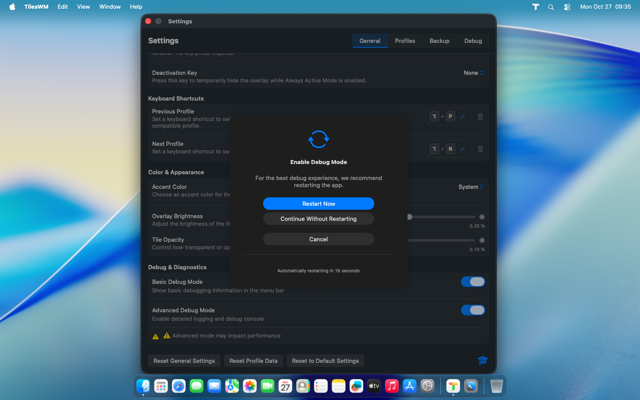The height and width of the screenshot is (400, 640).
Task: Toggle the Basic Debug Mode switch
Action: click(x=473, y=282)
